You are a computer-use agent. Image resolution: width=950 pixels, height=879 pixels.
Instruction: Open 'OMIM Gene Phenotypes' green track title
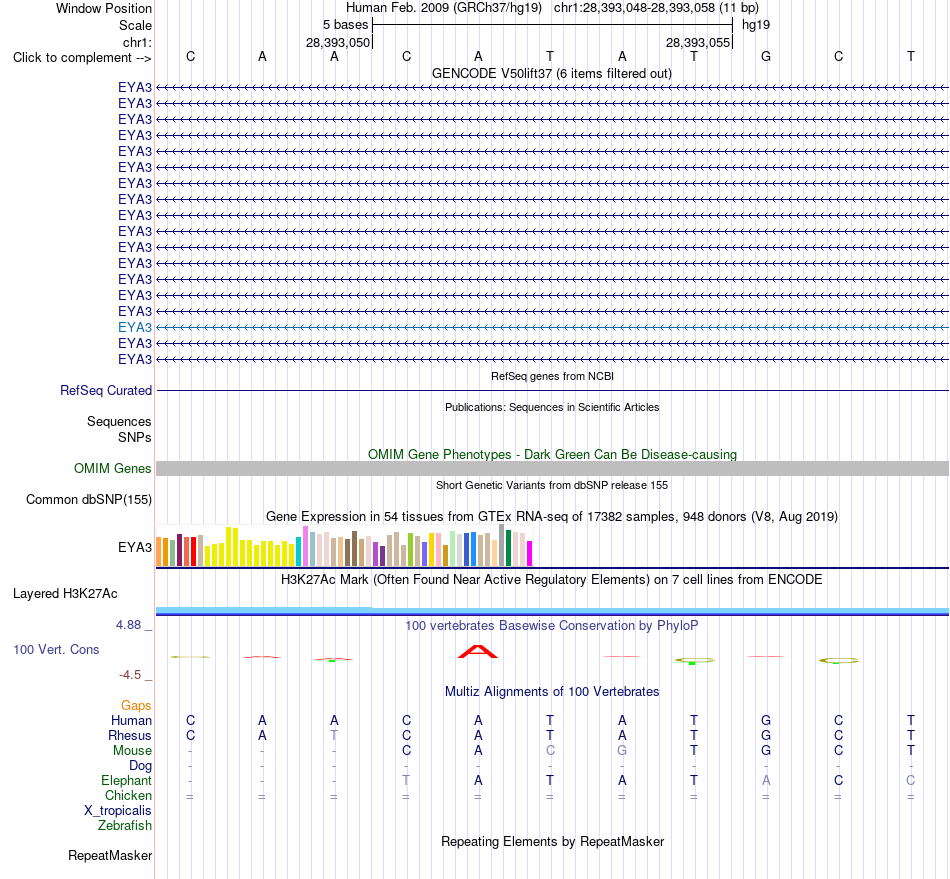552,454
